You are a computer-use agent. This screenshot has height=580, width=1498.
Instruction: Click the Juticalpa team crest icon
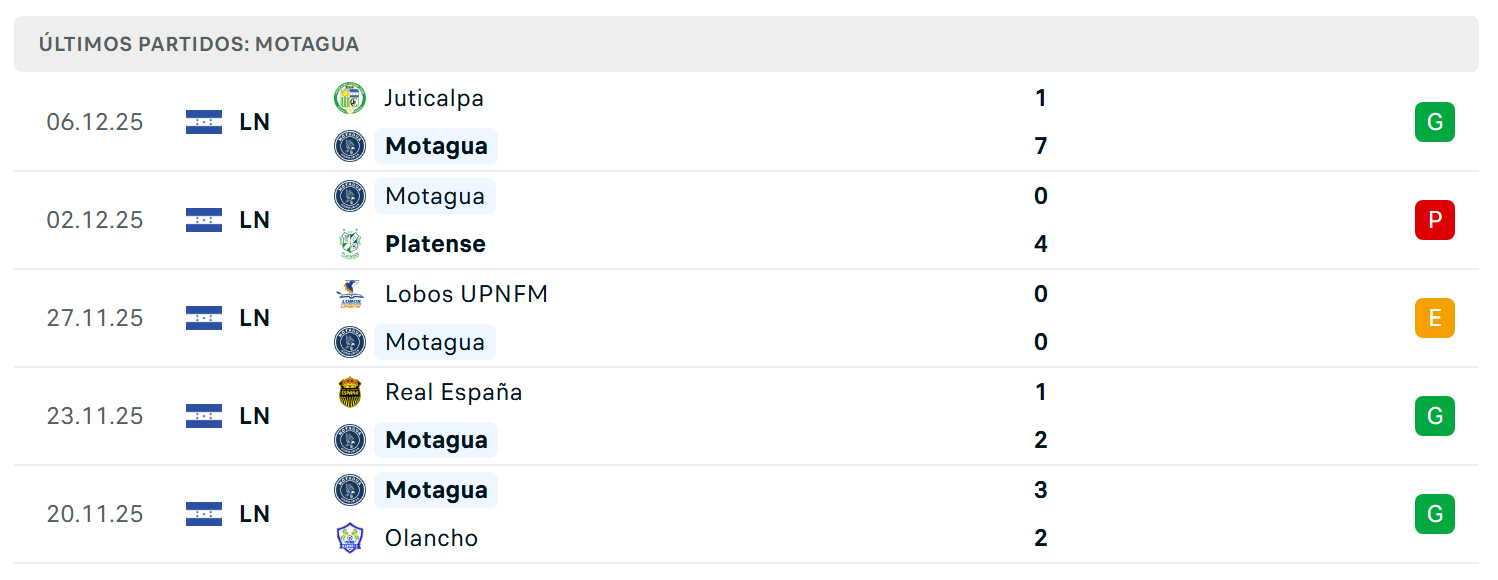[350, 98]
